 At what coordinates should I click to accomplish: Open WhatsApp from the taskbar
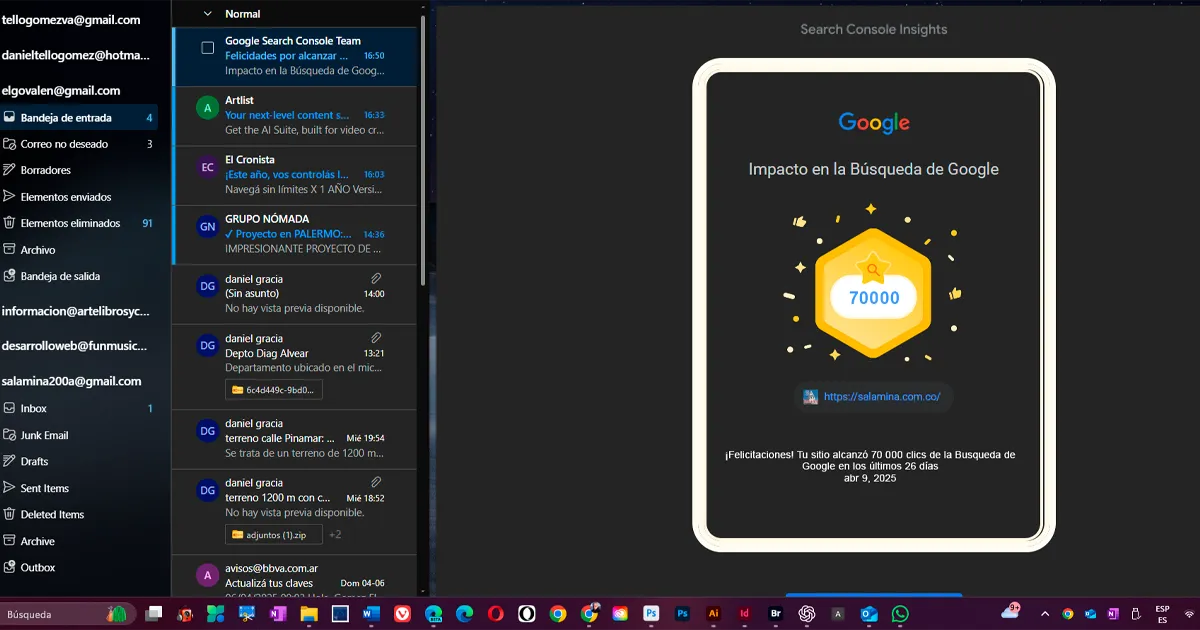click(x=900, y=614)
